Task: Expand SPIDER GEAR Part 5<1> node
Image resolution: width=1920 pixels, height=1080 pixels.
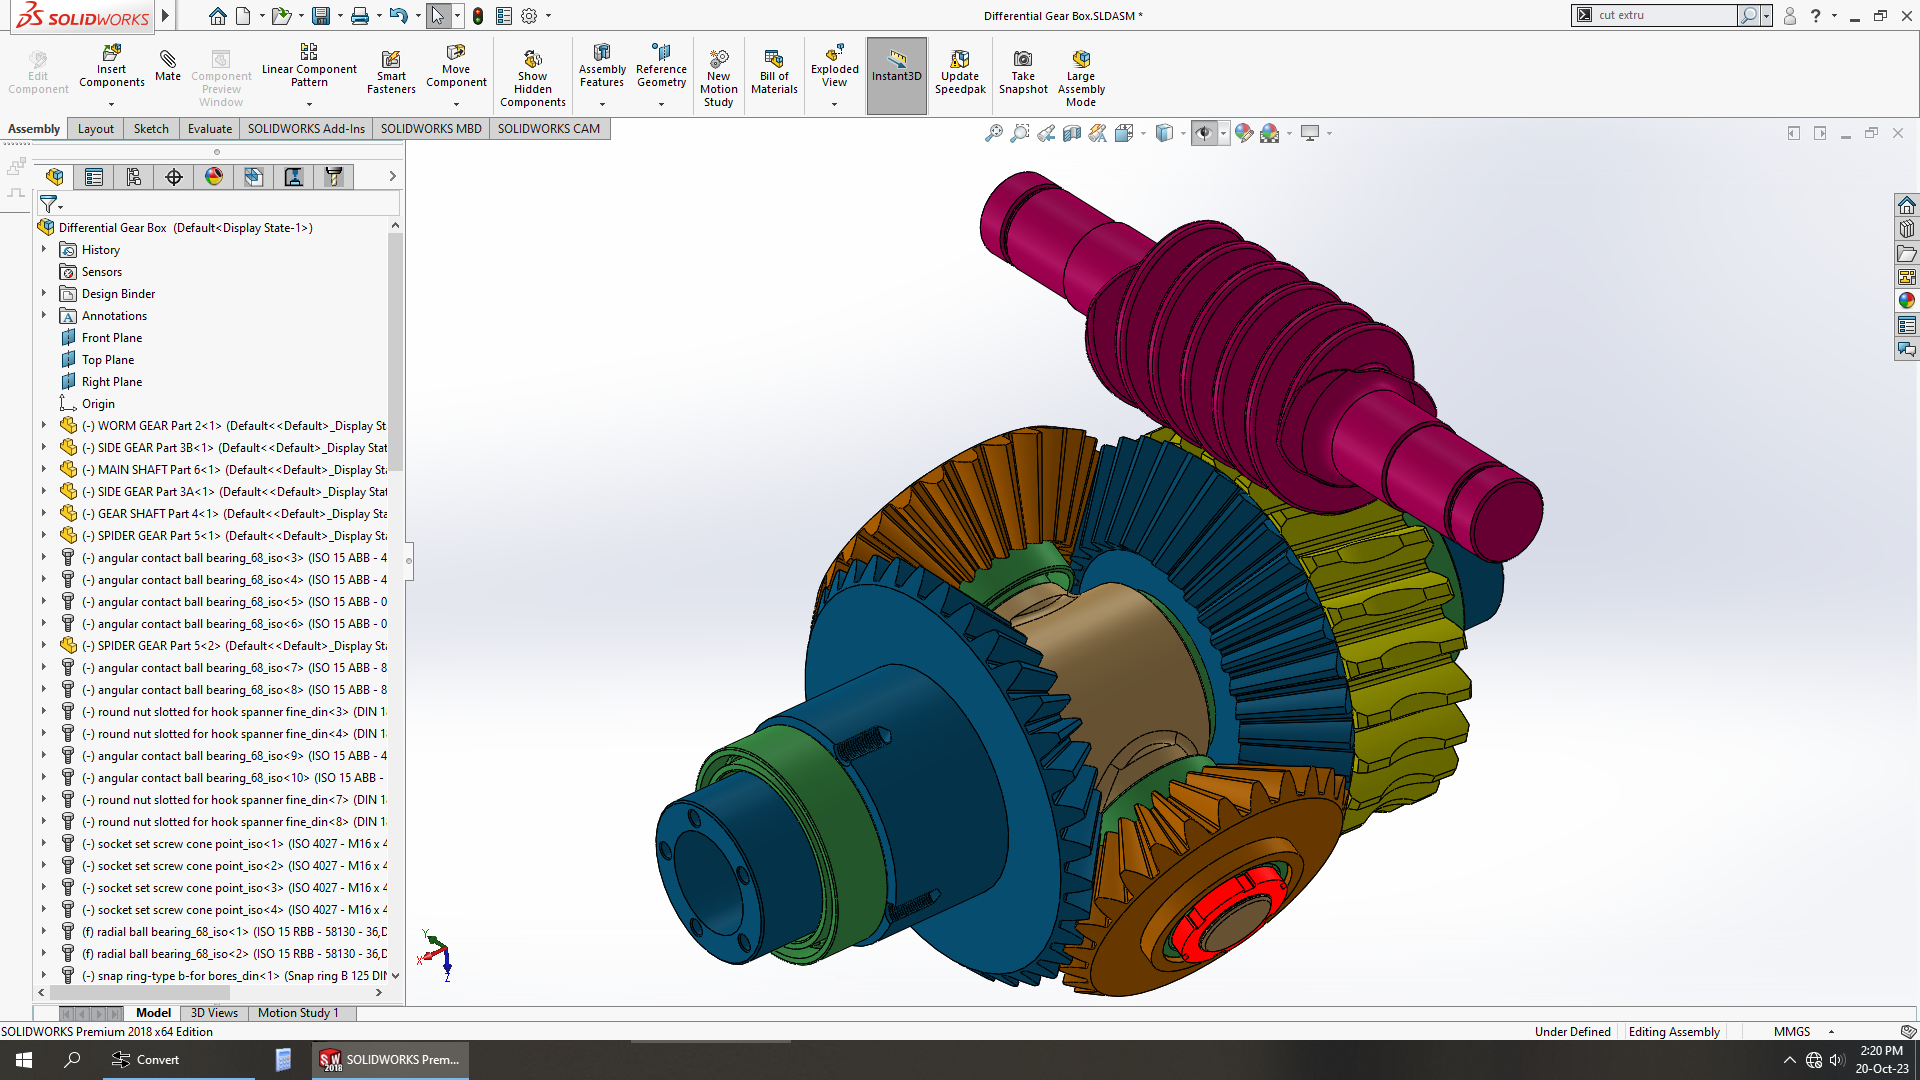Action: pyautogui.click(x=44, y=536)
